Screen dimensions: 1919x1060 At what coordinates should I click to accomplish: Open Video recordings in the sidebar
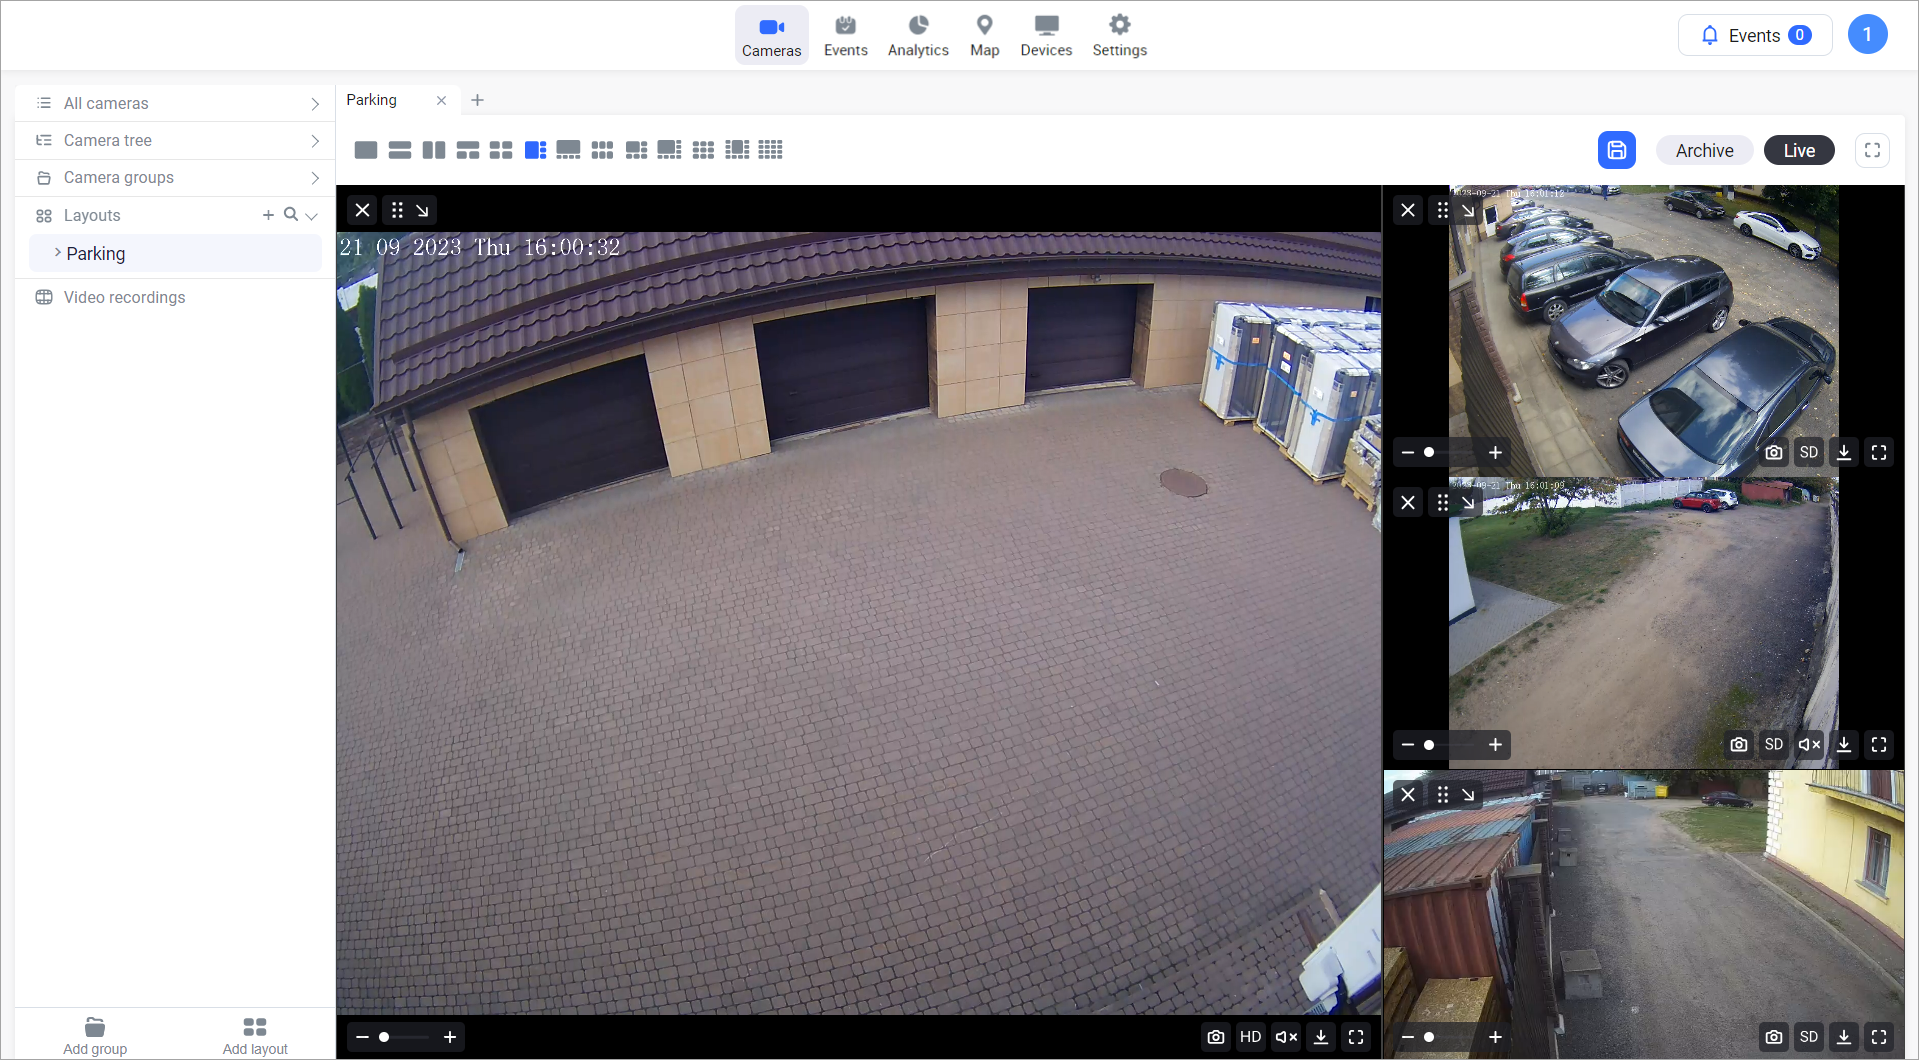click(124, 297)
